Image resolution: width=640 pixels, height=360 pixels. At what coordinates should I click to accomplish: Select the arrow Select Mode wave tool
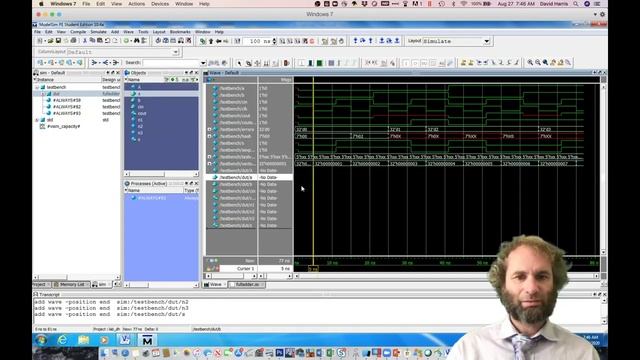(239, 63)
